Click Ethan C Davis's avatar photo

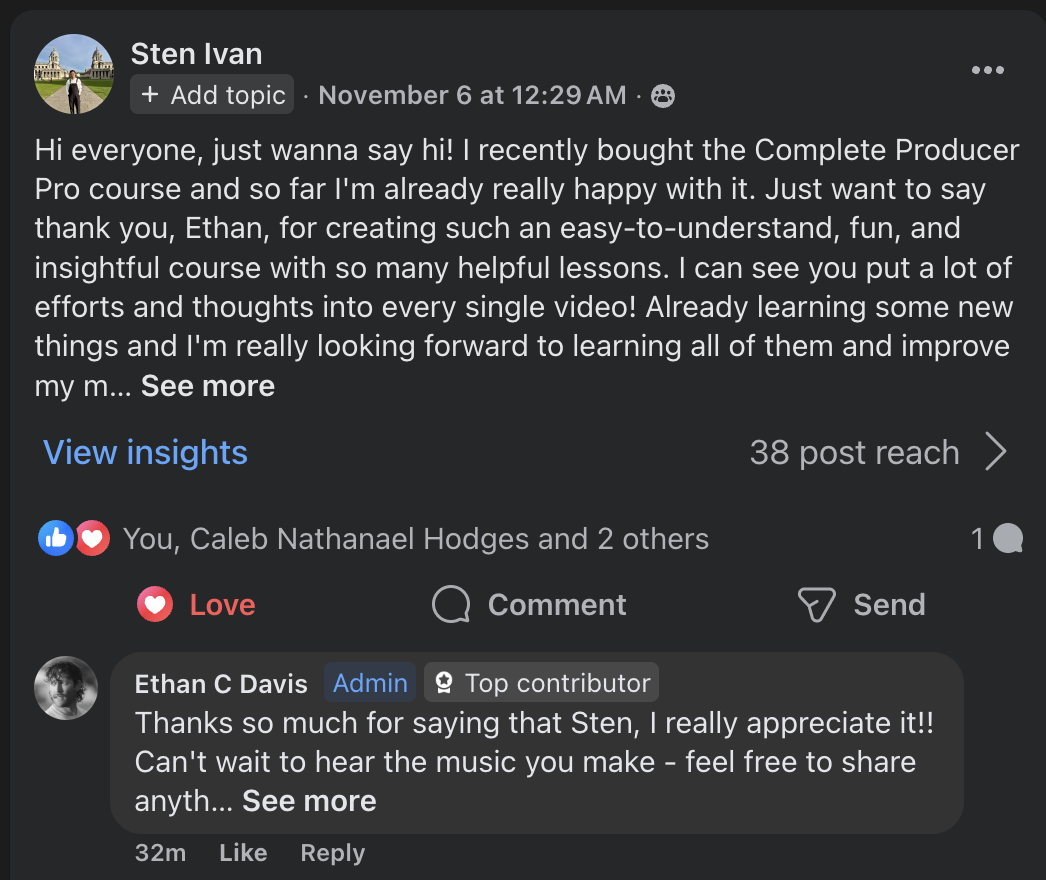(67, 688)
